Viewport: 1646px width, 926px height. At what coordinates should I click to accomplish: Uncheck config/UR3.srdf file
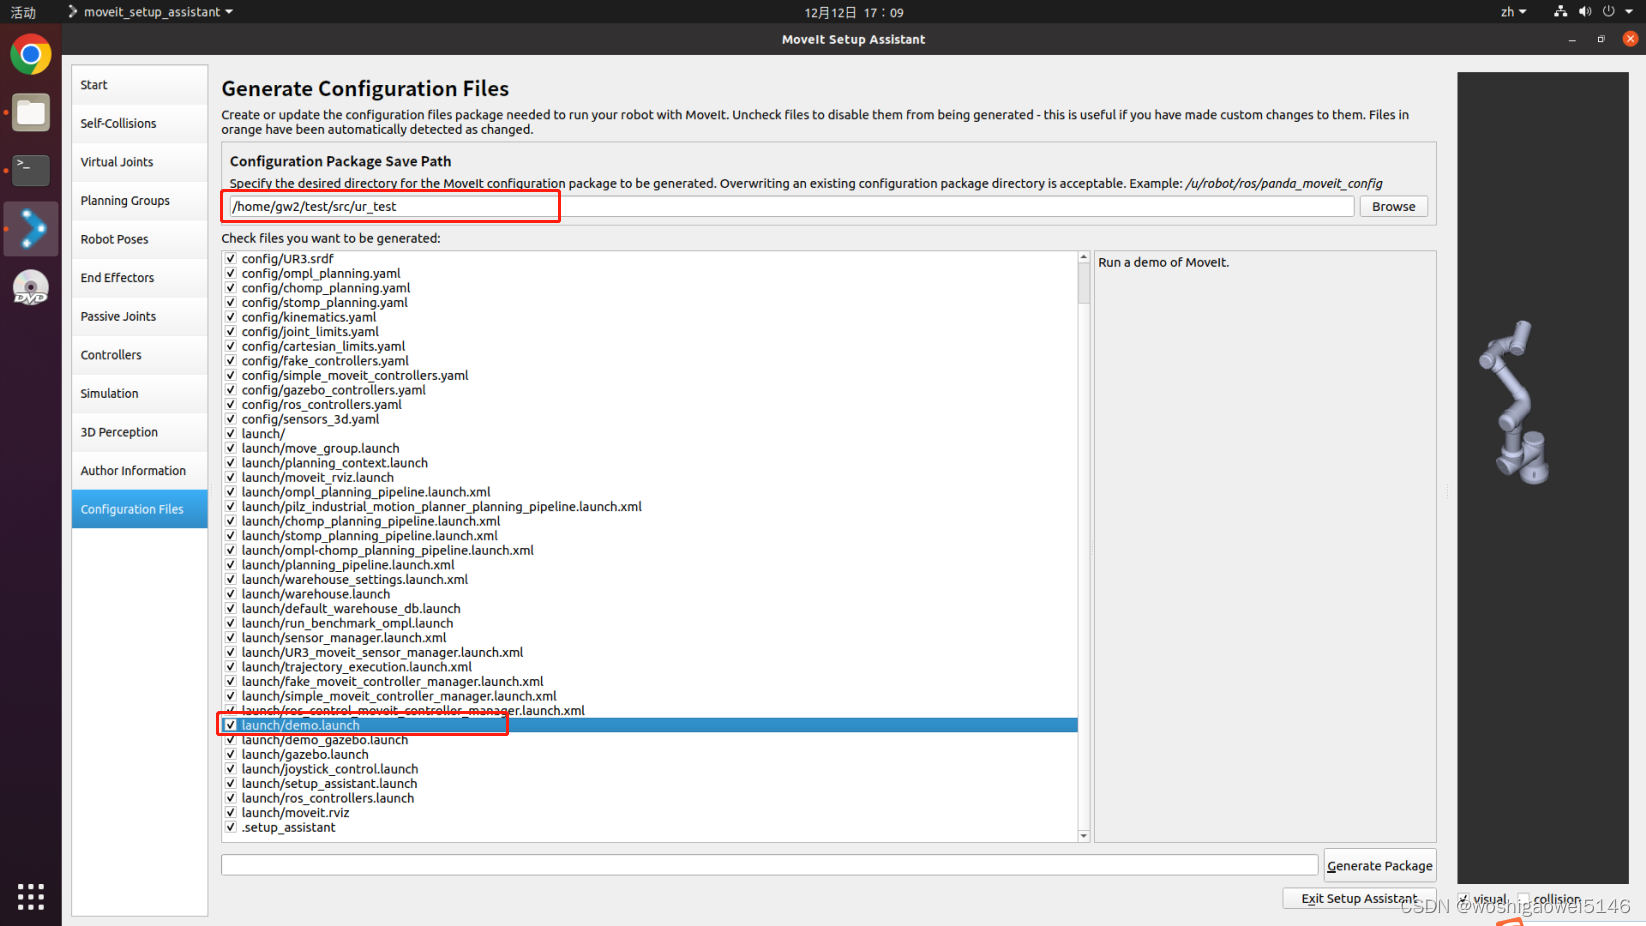(231, 258)
